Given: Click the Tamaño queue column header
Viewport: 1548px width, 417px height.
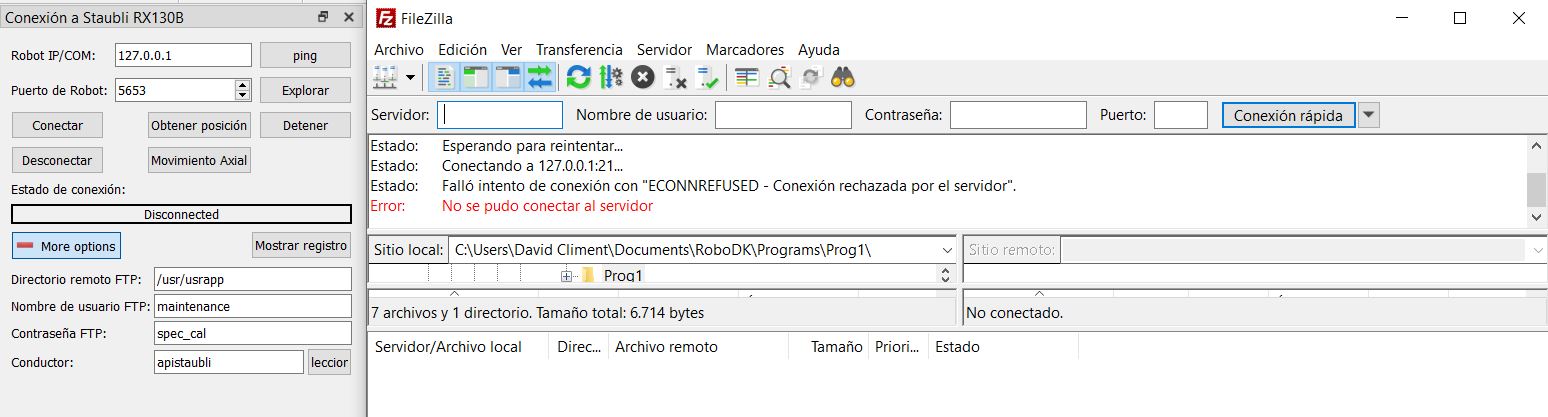Looking at the screenshot, I should (x=827, y=347).
